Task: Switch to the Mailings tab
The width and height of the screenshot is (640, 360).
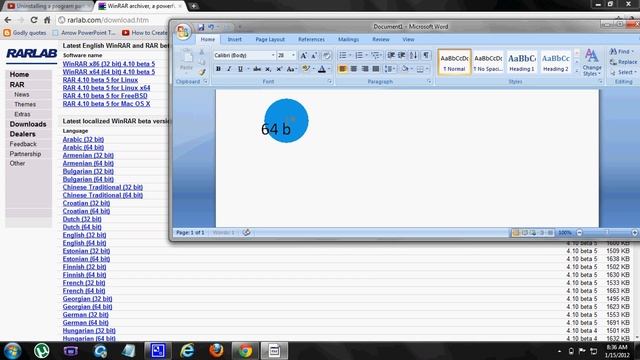Action: click(x=348, y=40)
